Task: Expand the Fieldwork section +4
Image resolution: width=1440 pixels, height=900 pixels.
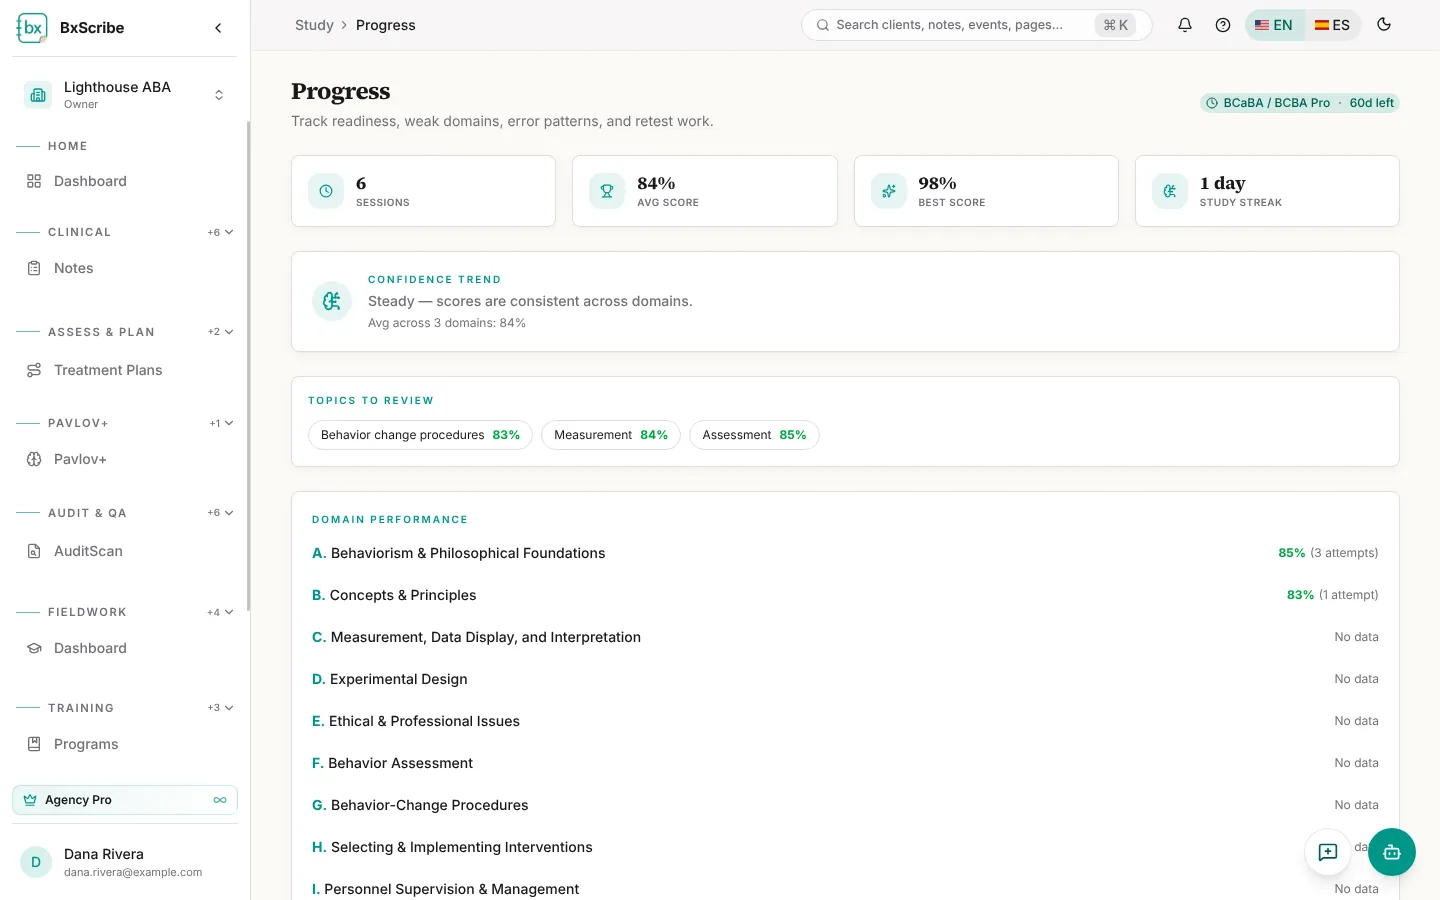Action: coord(221,612)
